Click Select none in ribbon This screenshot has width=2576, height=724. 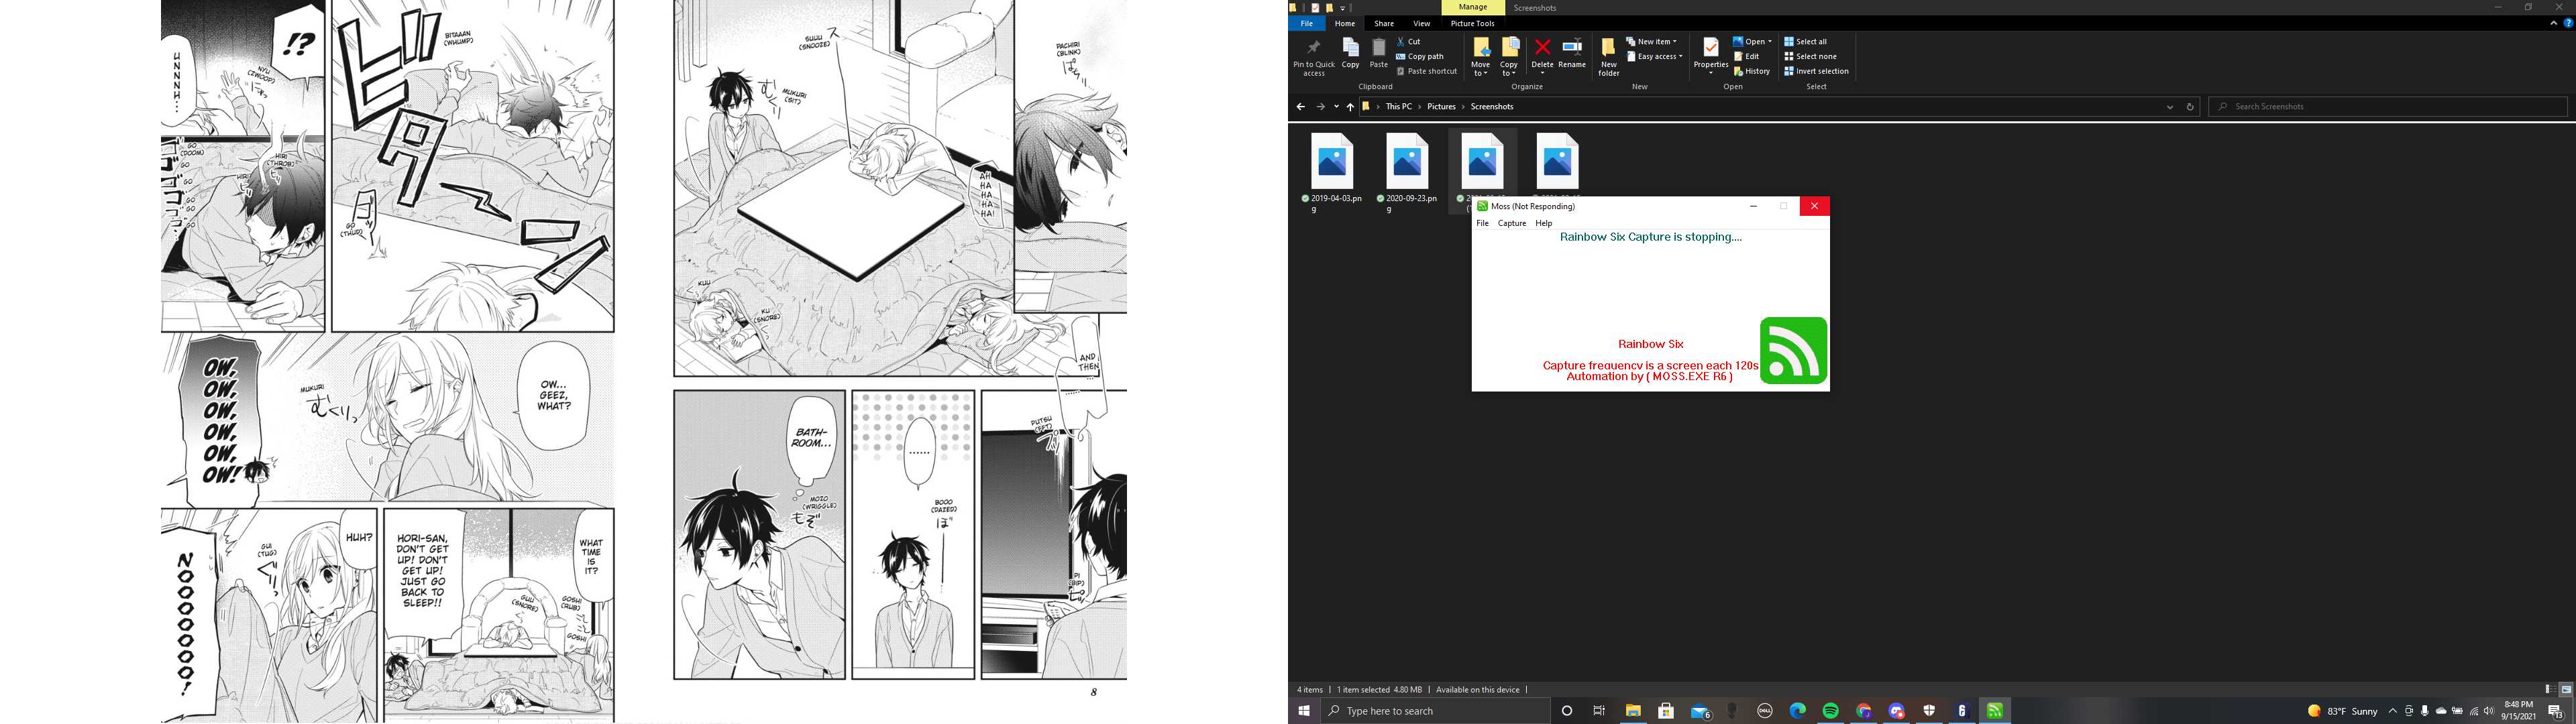click(1810, 56)
